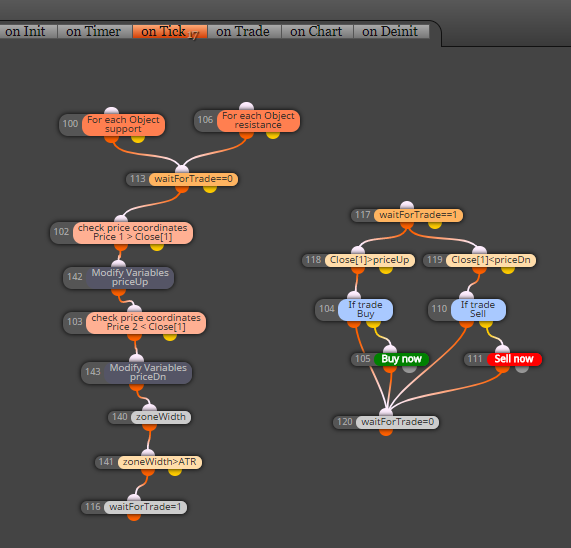Click yellow port of Price 2 check block
571x548 pixels.
pos(170,337)
